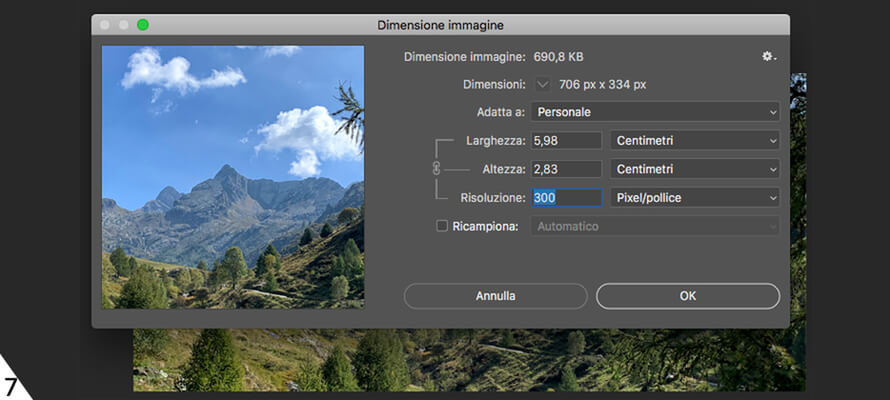Click the Ricampiona label text
Screen dimensions: 890x400
pyautogui.click(x=485, y=227)
